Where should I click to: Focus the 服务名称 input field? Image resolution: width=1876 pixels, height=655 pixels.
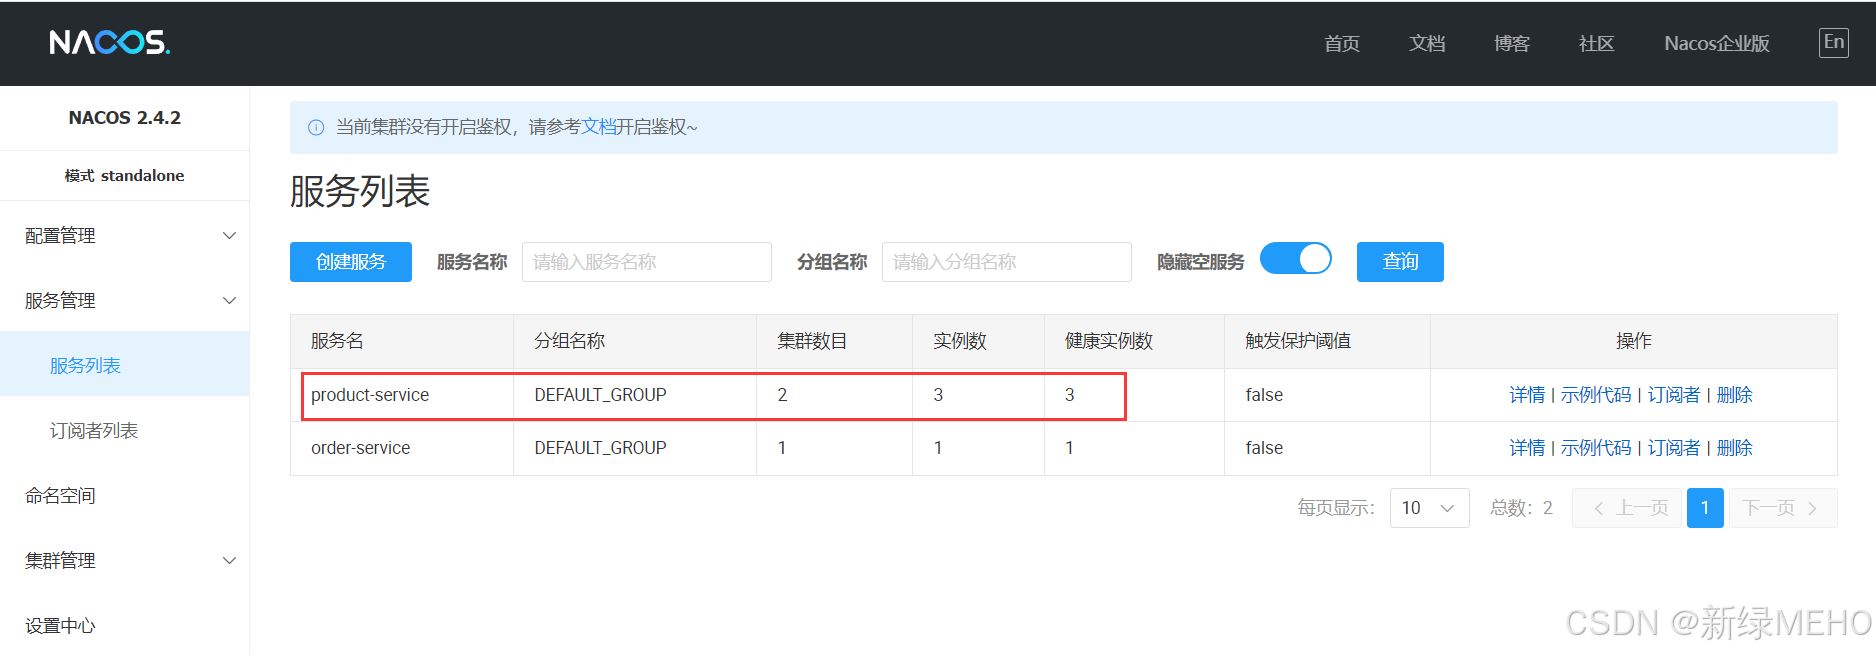[647, 262]
